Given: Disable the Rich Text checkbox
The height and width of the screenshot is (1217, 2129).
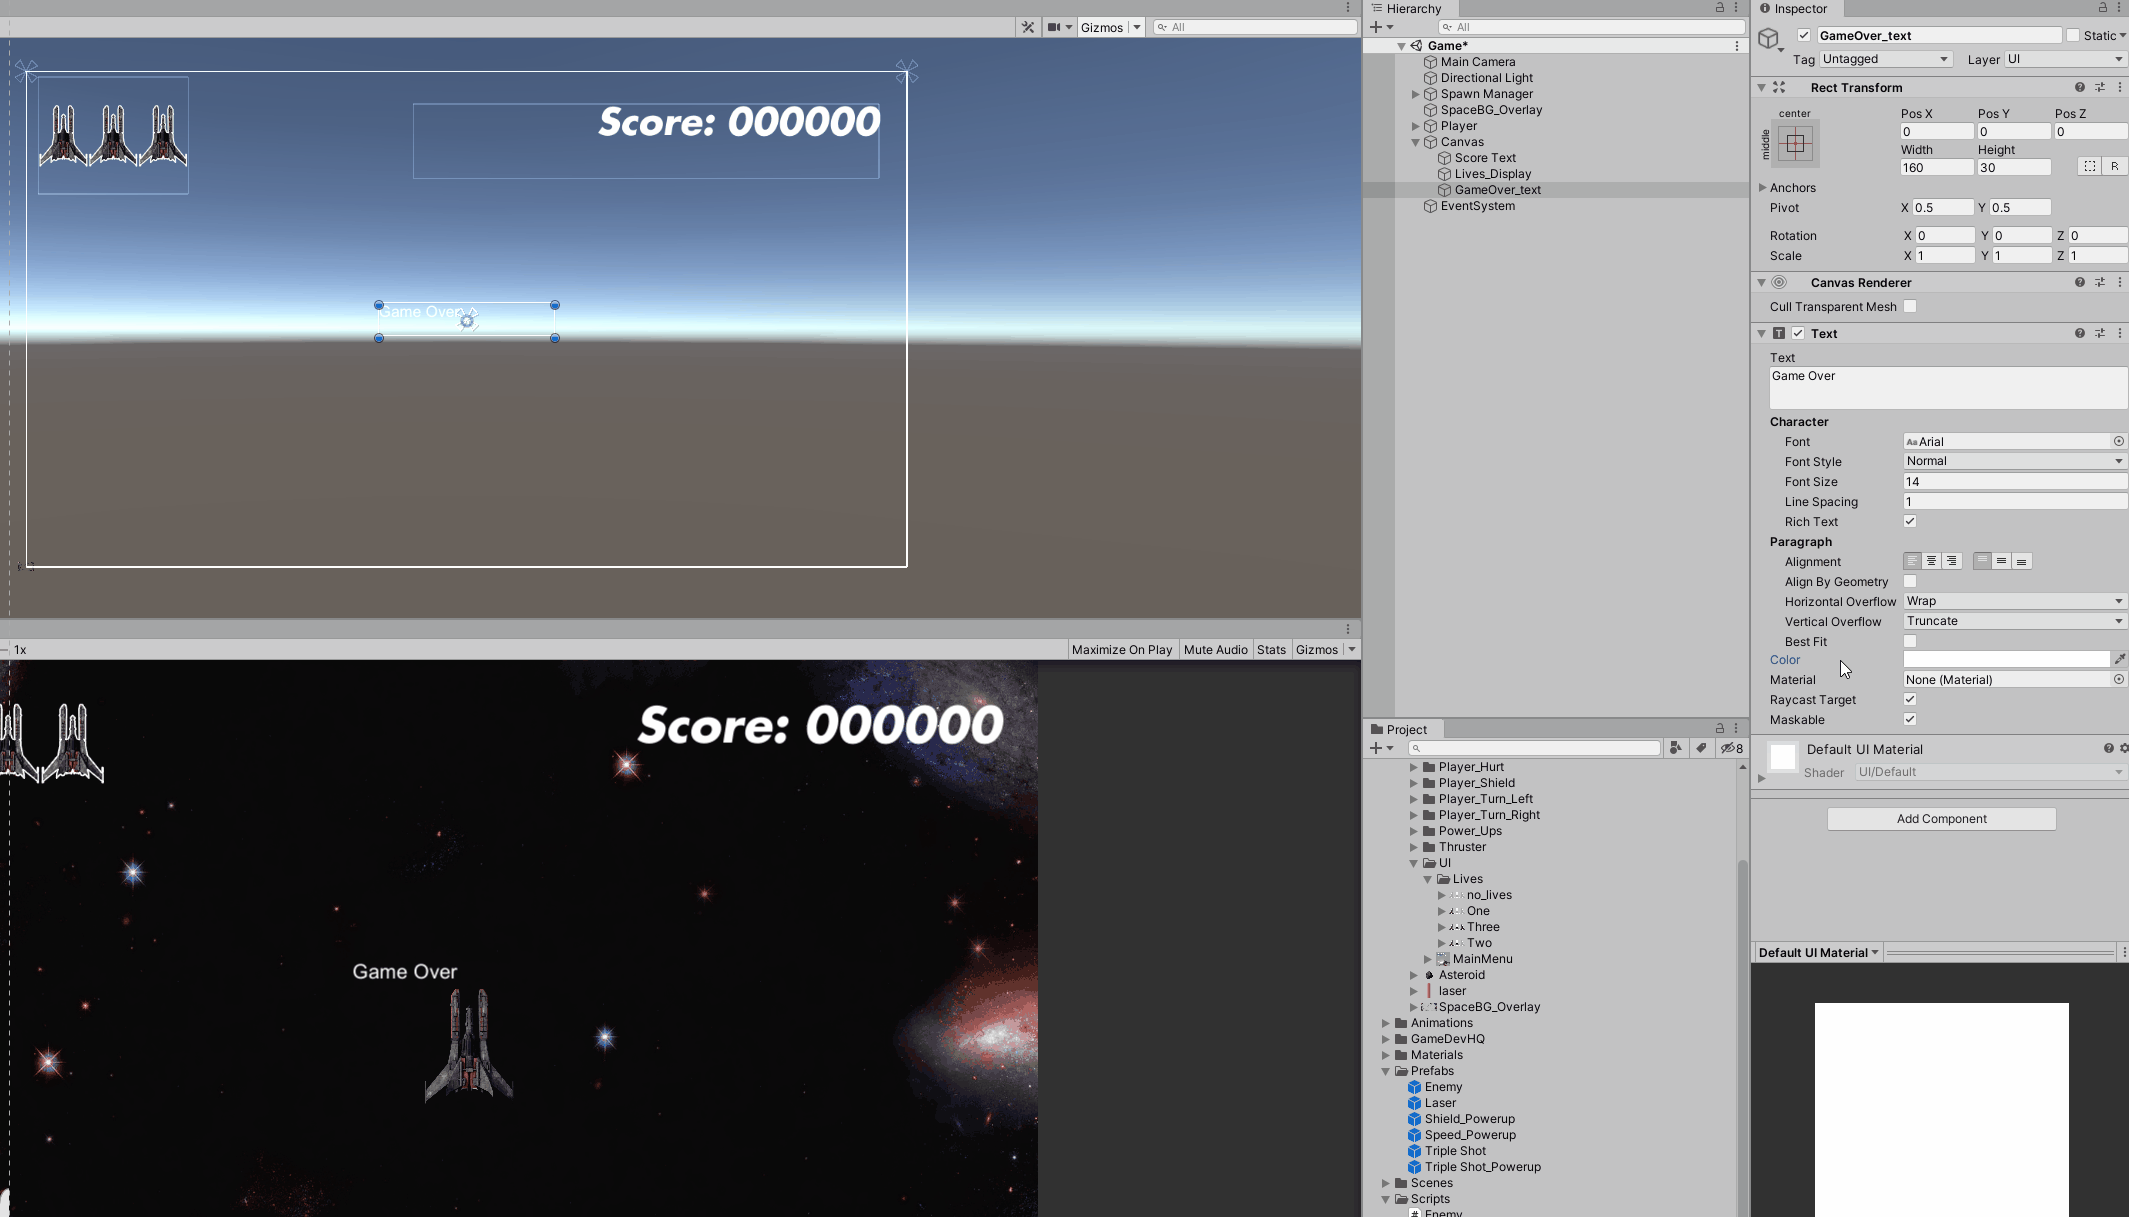Looking at the screenshot, I should point(1909,521).
